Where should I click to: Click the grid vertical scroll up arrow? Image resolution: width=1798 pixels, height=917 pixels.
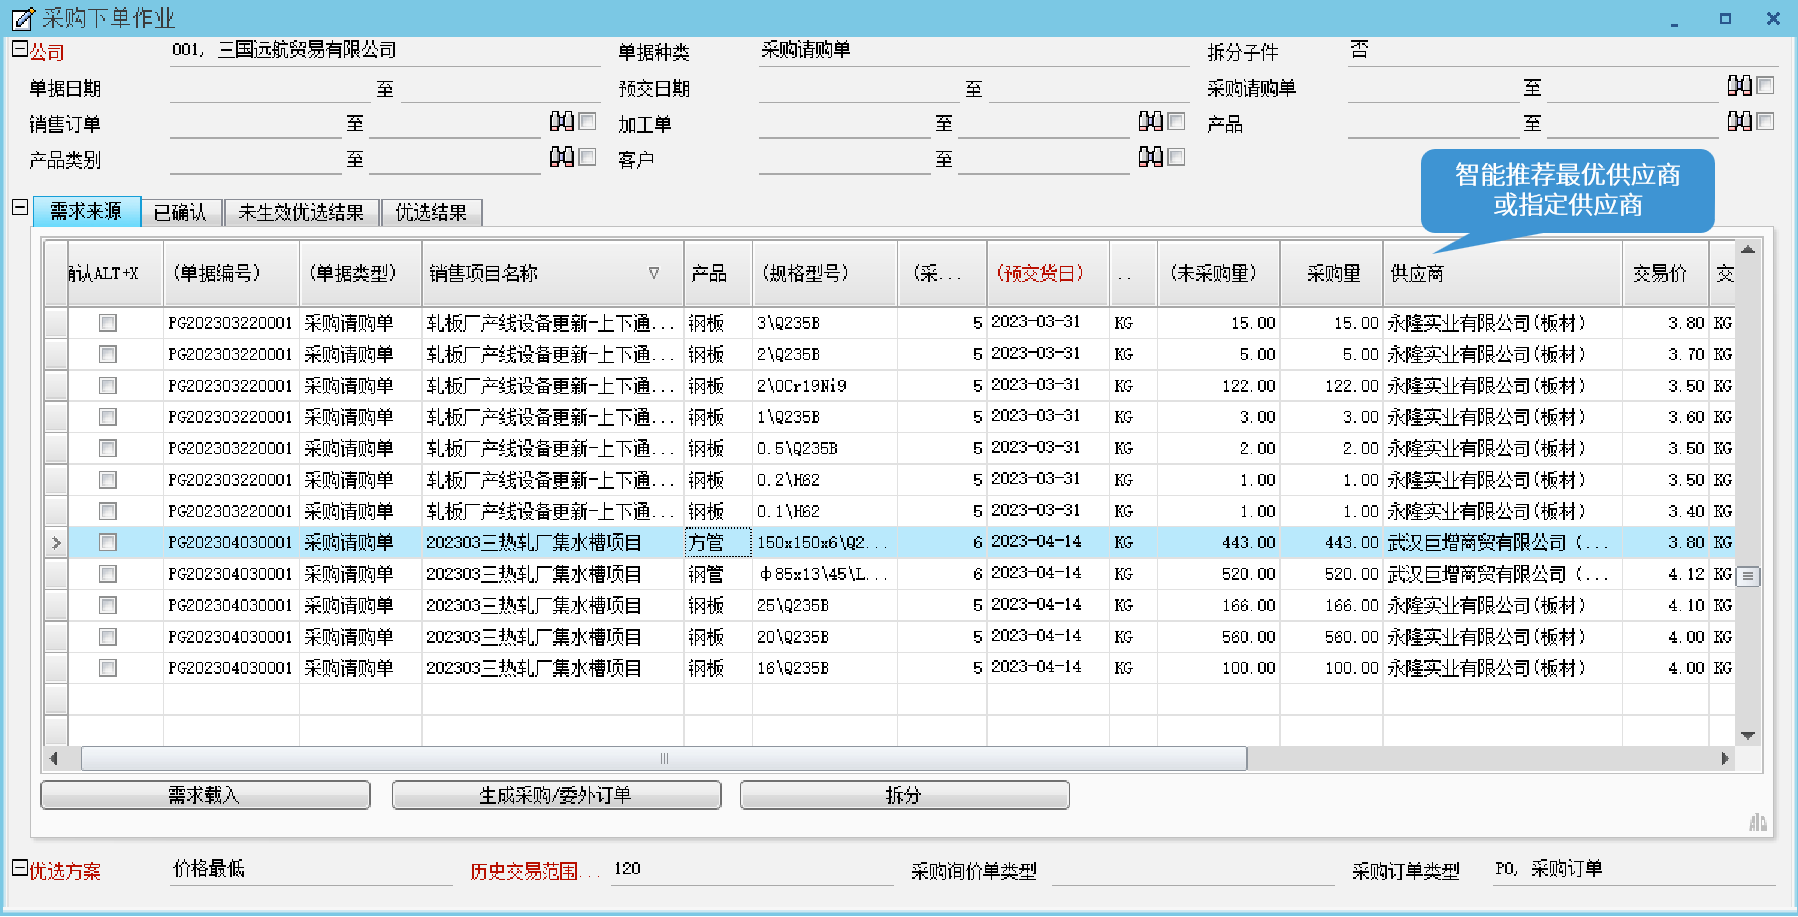click(1748, 250)
